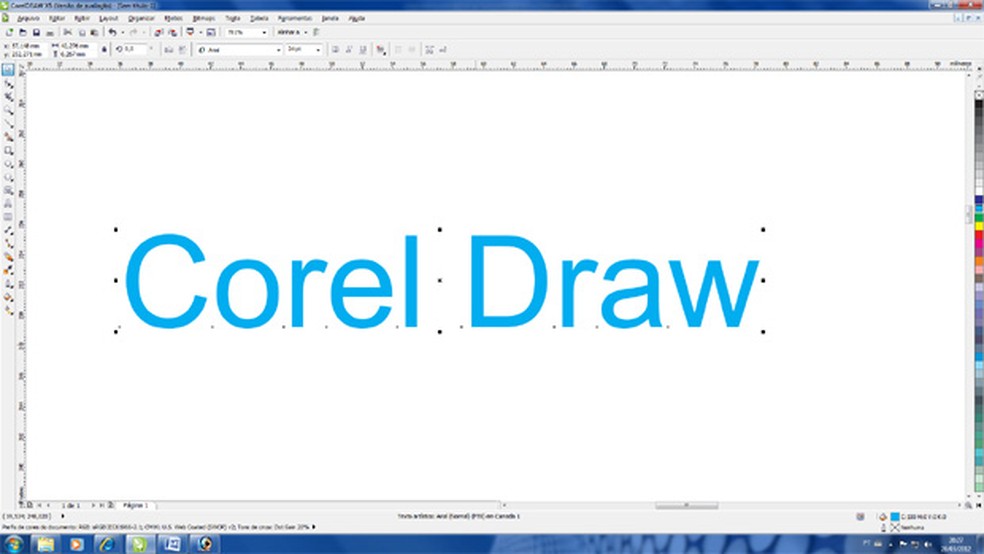Click the Paste icon in standard toolbar
The image size is (984, 554).
click(94, 32)
